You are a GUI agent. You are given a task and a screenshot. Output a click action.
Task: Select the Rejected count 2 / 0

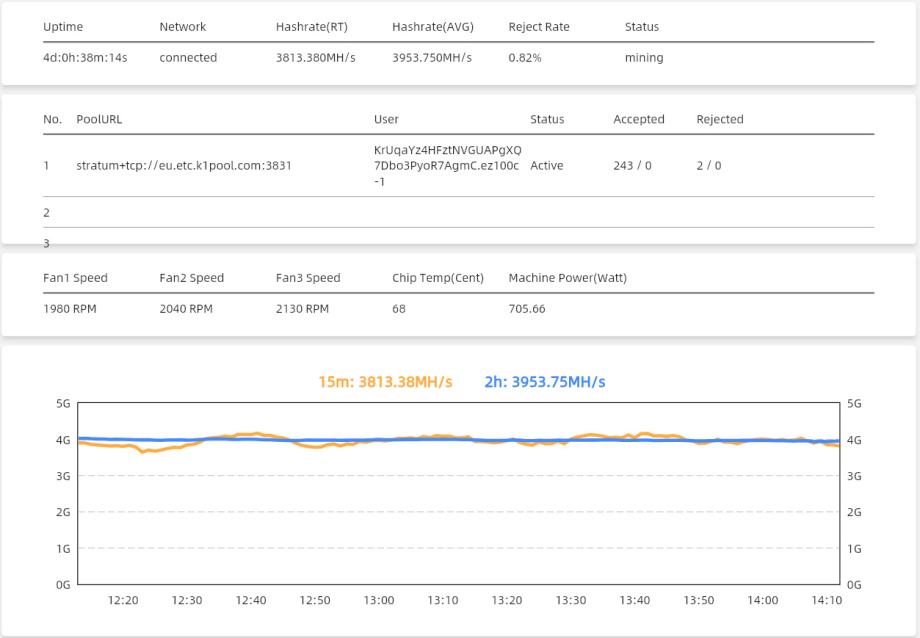708,166
